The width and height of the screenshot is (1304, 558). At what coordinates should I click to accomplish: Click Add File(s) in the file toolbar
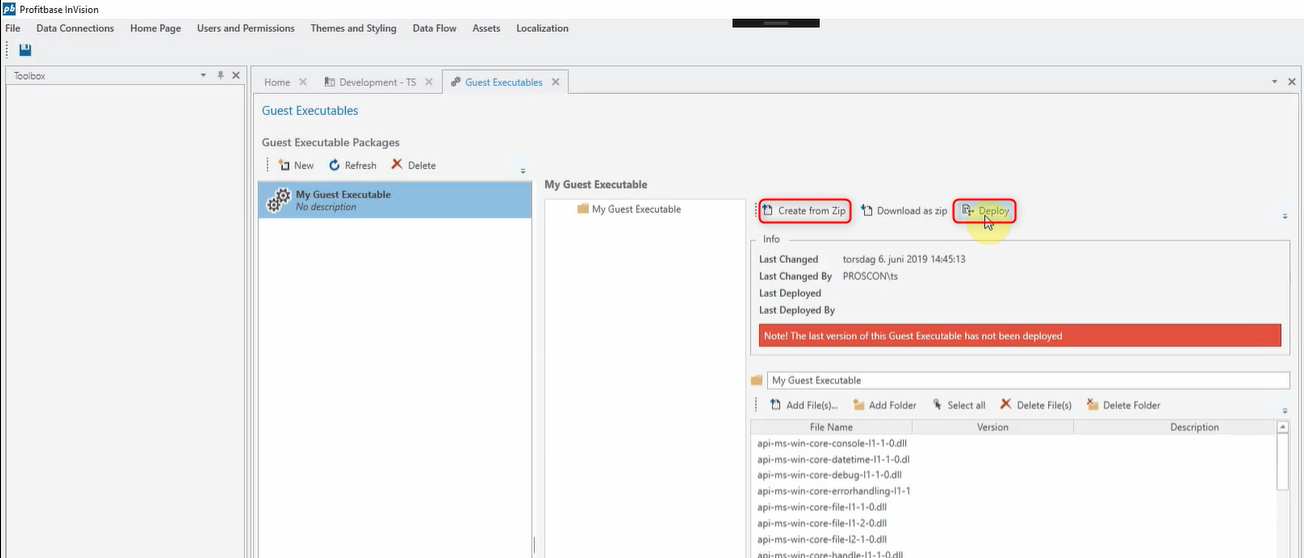[803, 405]
